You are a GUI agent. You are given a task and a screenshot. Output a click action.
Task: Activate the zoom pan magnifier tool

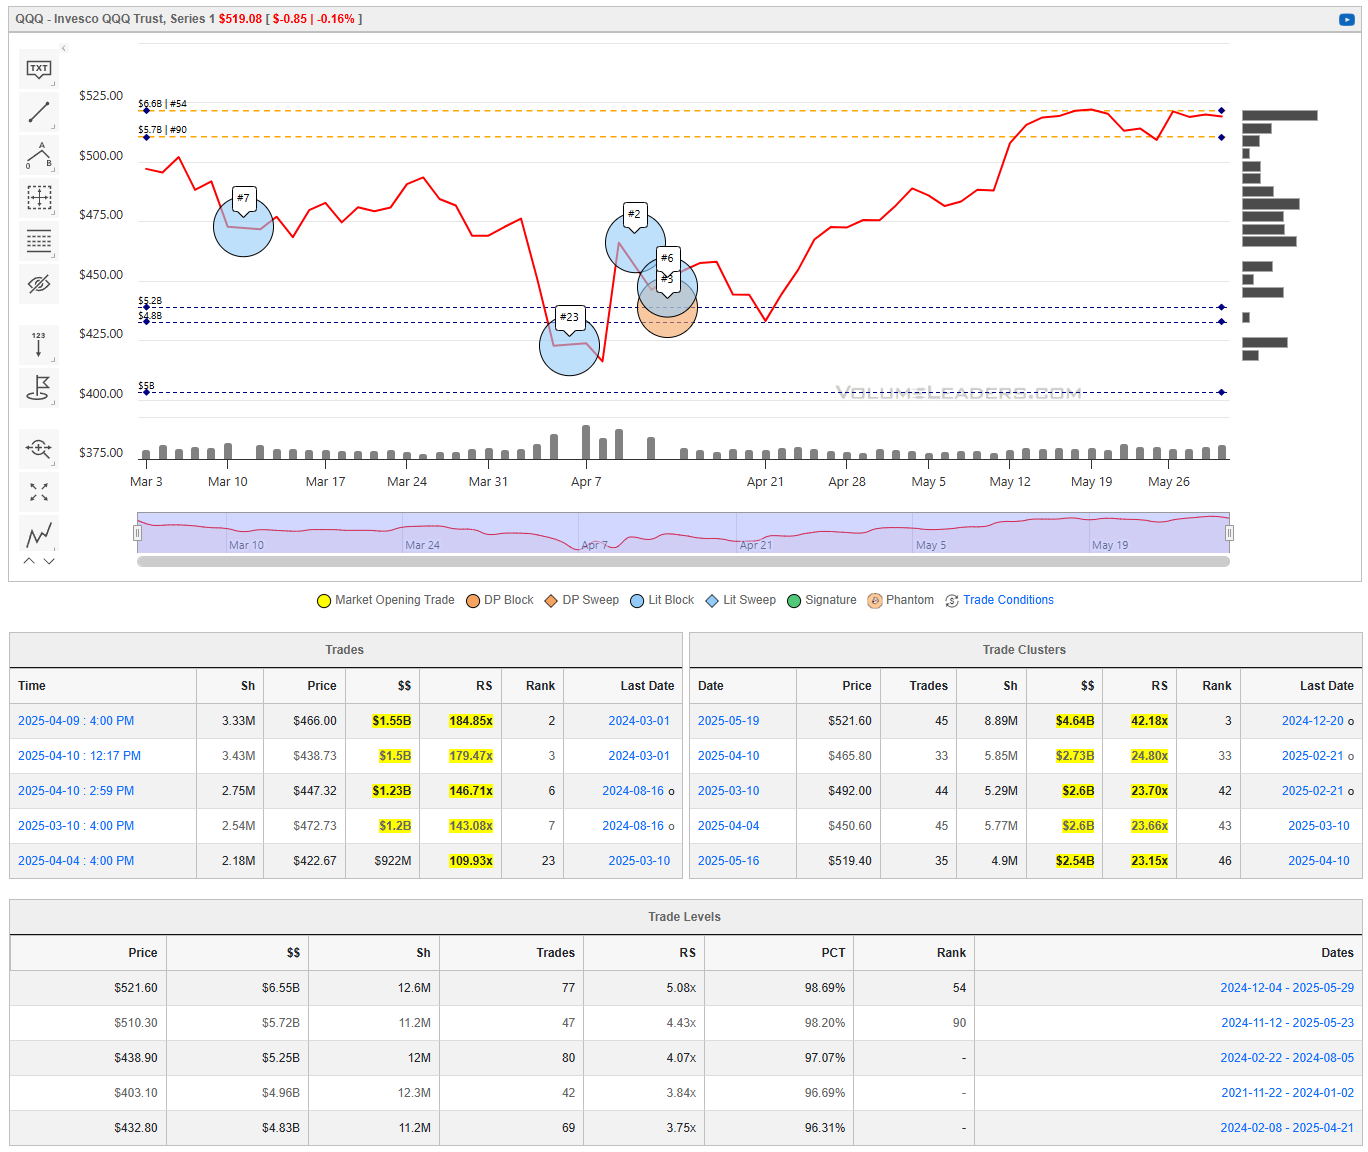click(39, 448)
